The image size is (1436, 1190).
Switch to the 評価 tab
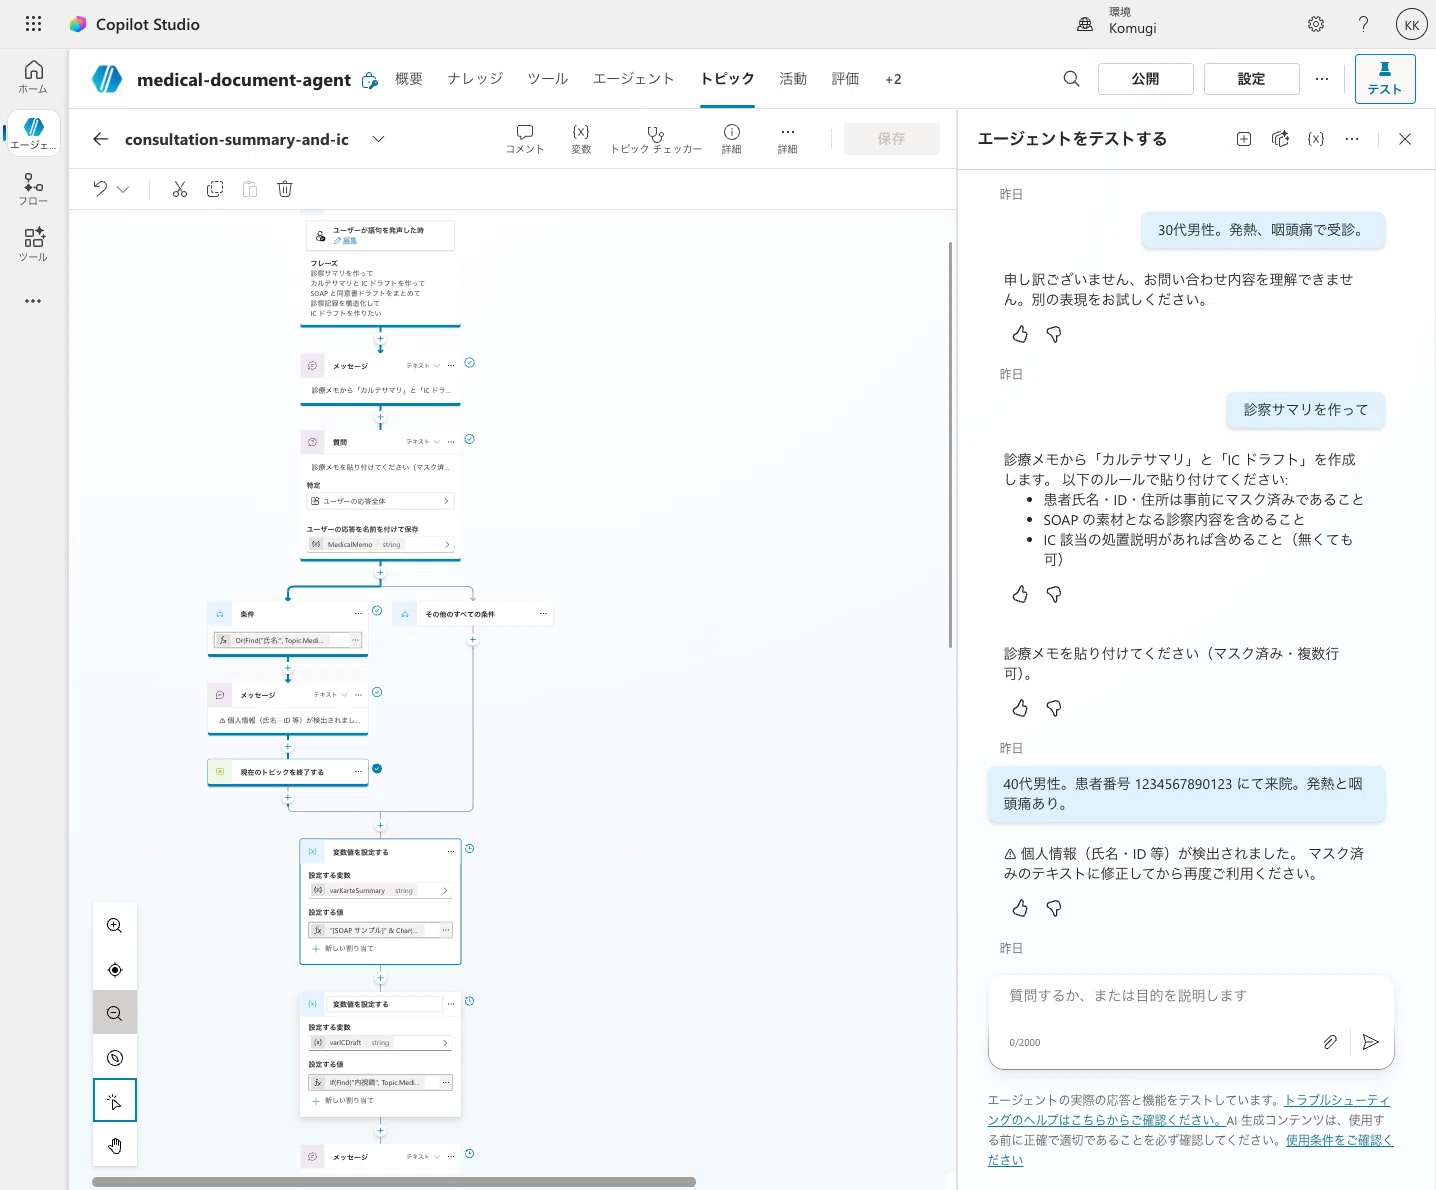coord(845,79)
